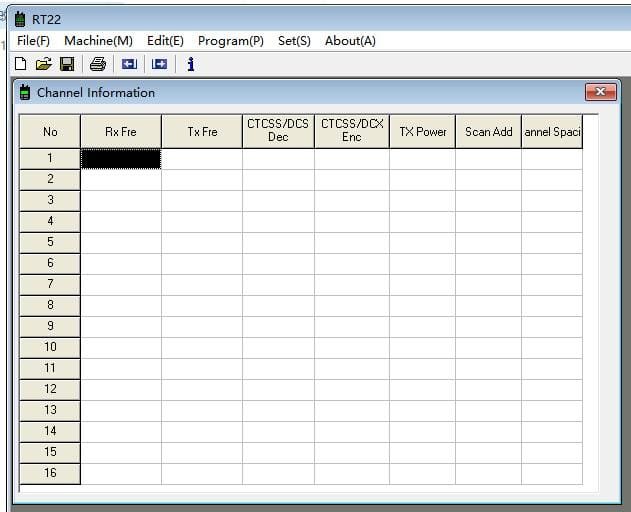This screenshot has height=512, width=631.
Task: Open the File(F) menu
Action: pos(33,41)
